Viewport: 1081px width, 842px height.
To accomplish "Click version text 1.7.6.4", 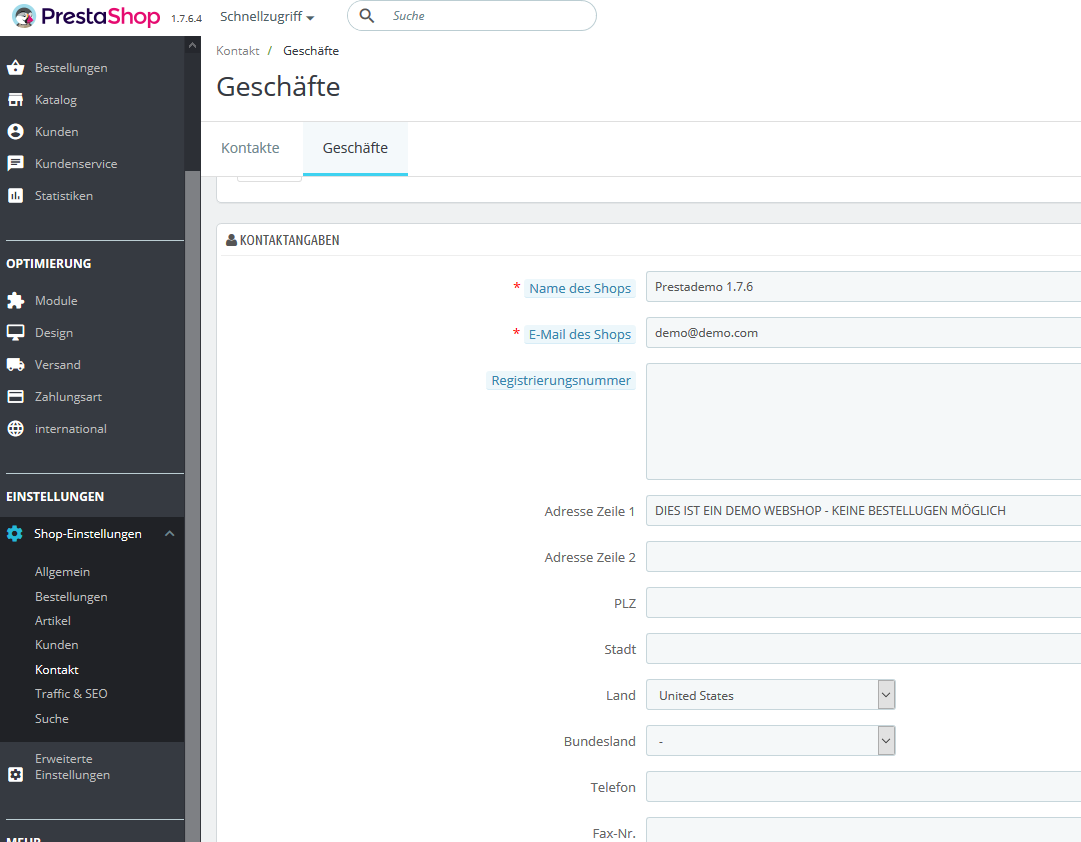I will click(x=186, y=19).
